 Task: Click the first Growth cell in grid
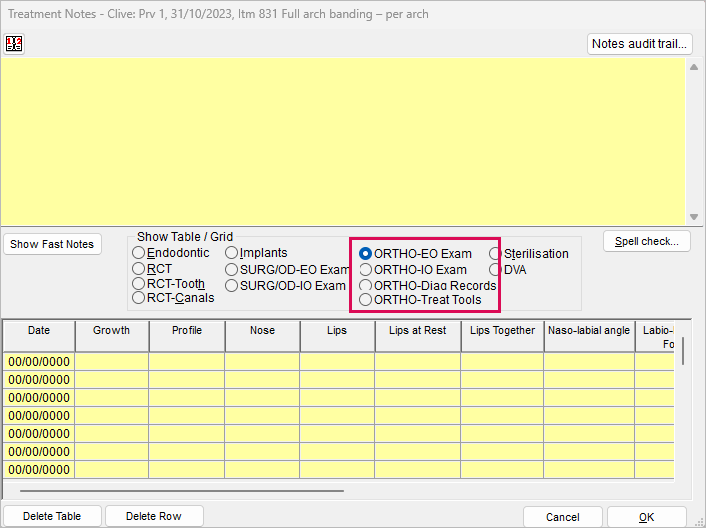pos(111,361)
